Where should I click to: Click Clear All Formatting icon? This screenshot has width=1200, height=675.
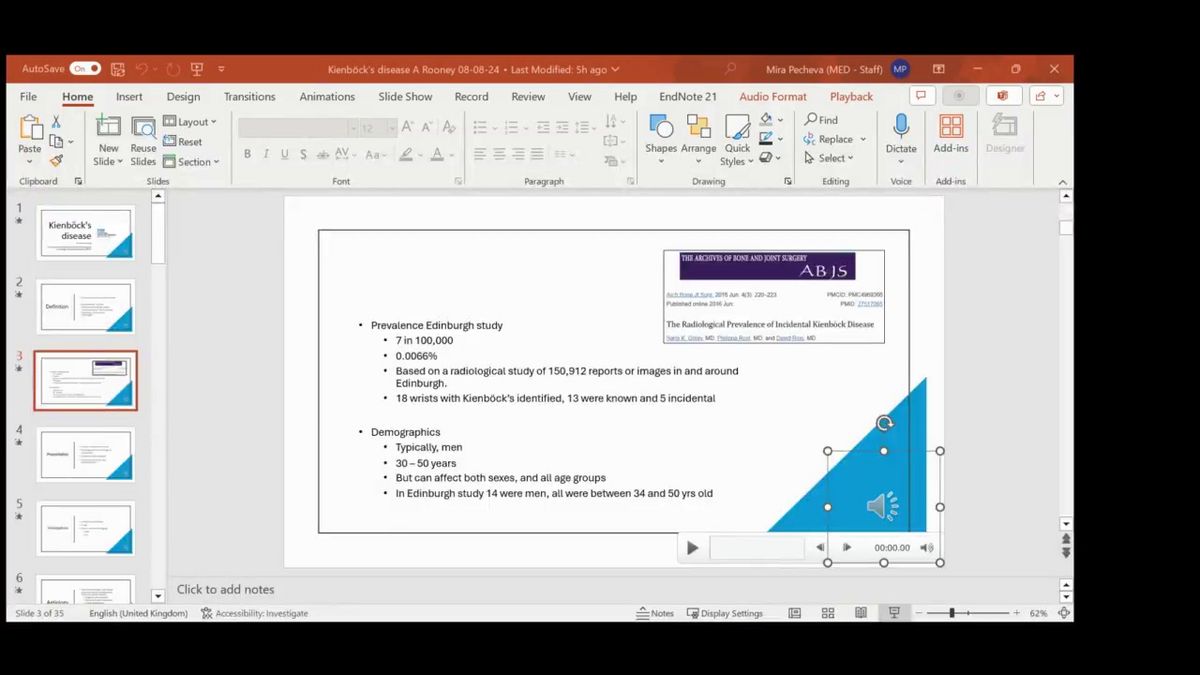(x=449, y=127)
